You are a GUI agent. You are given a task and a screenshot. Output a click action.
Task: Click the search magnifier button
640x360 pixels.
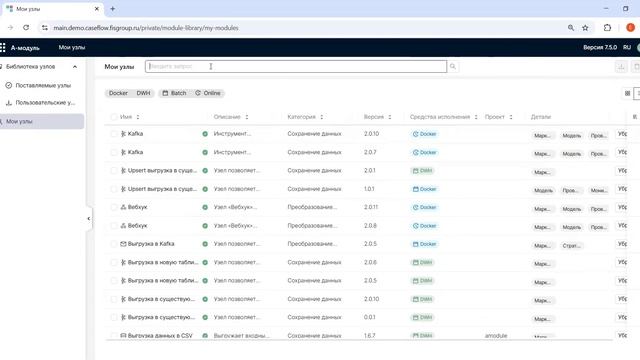[x=453, y=66]
